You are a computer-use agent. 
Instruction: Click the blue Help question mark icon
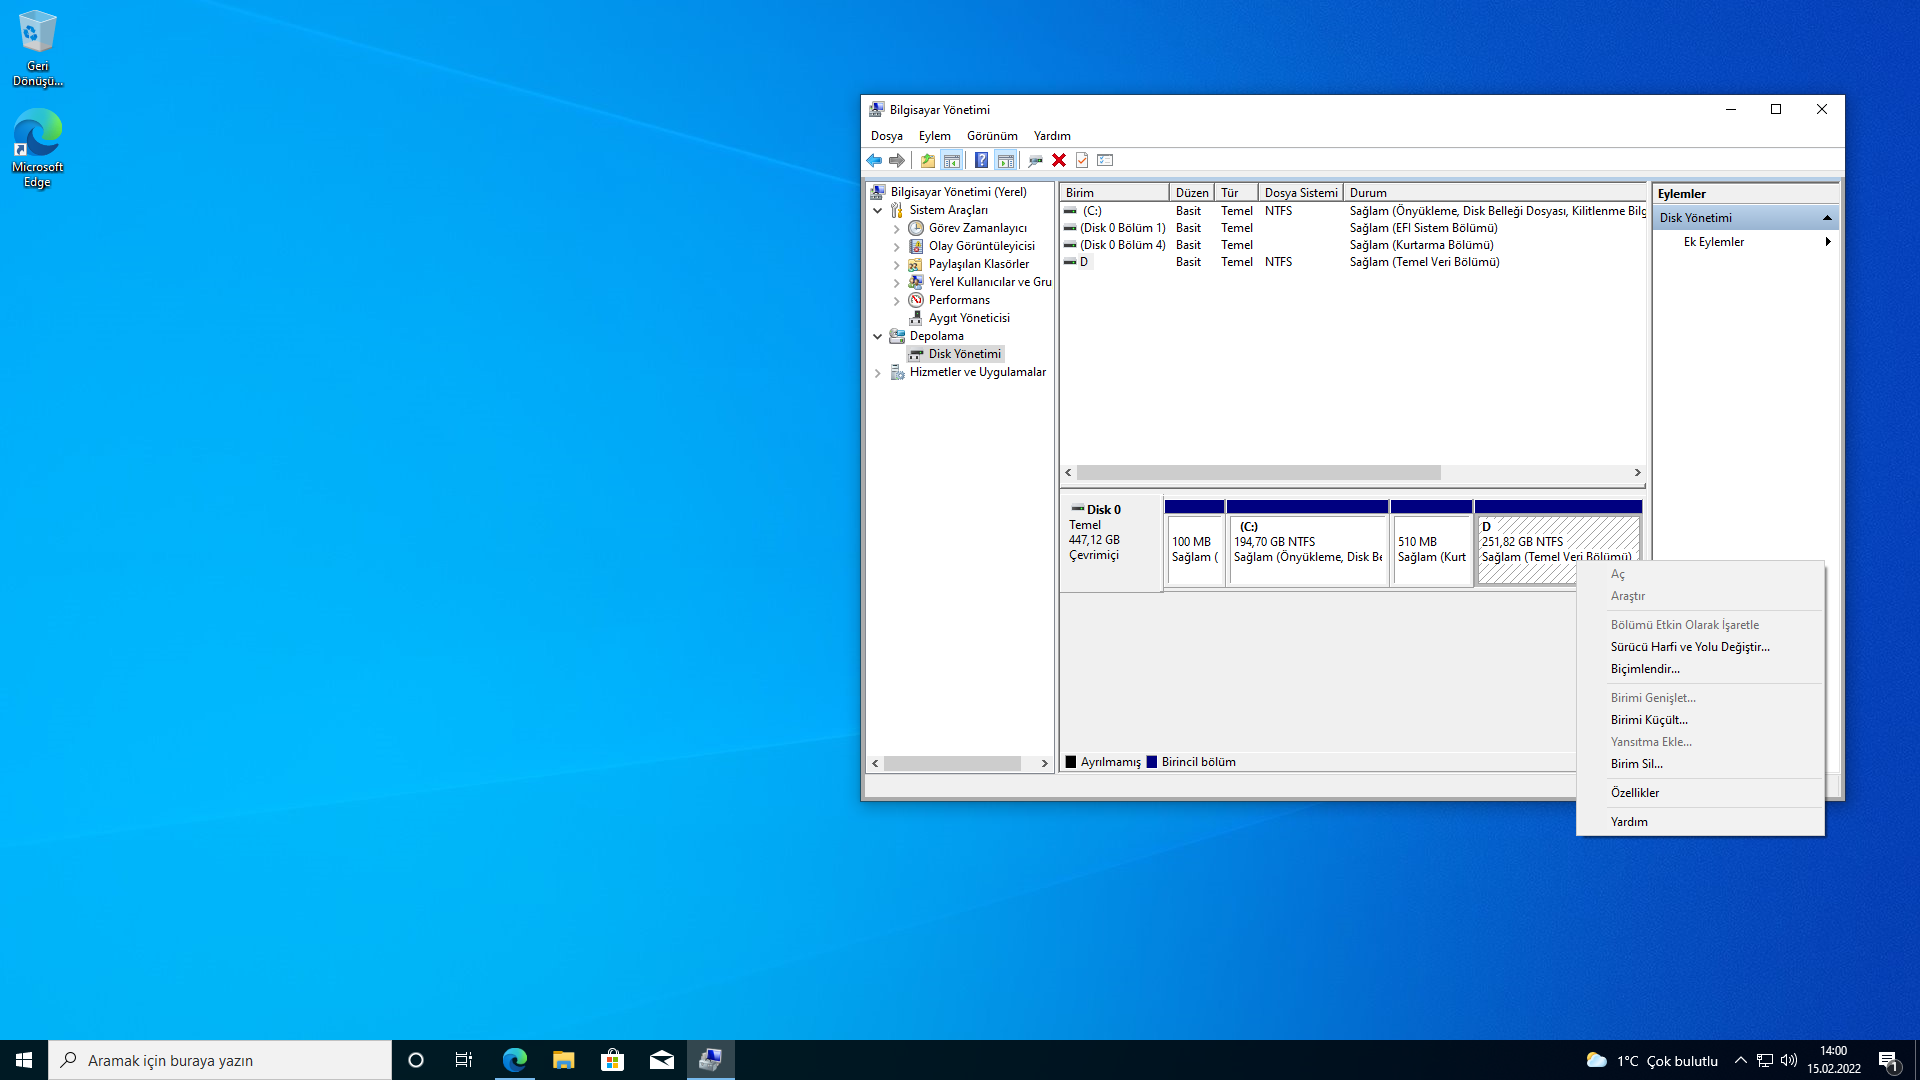[x=981, y=160]
